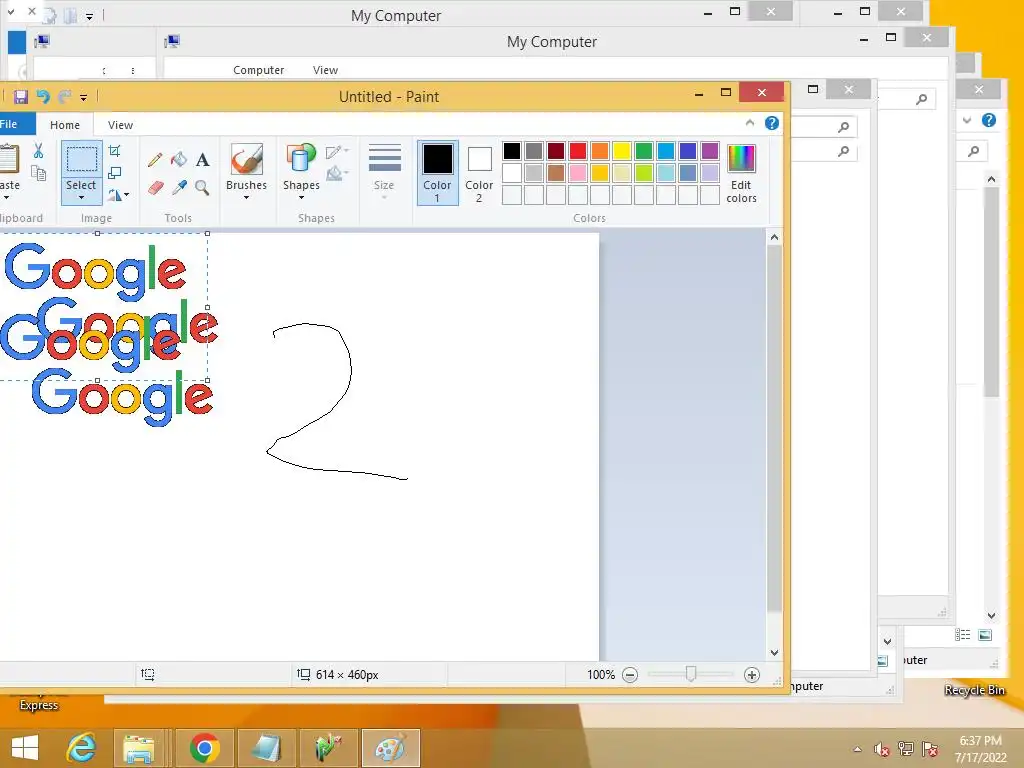Undo the last action in Paint
This screenshot has width=1024, height=768.
point(43,97)
